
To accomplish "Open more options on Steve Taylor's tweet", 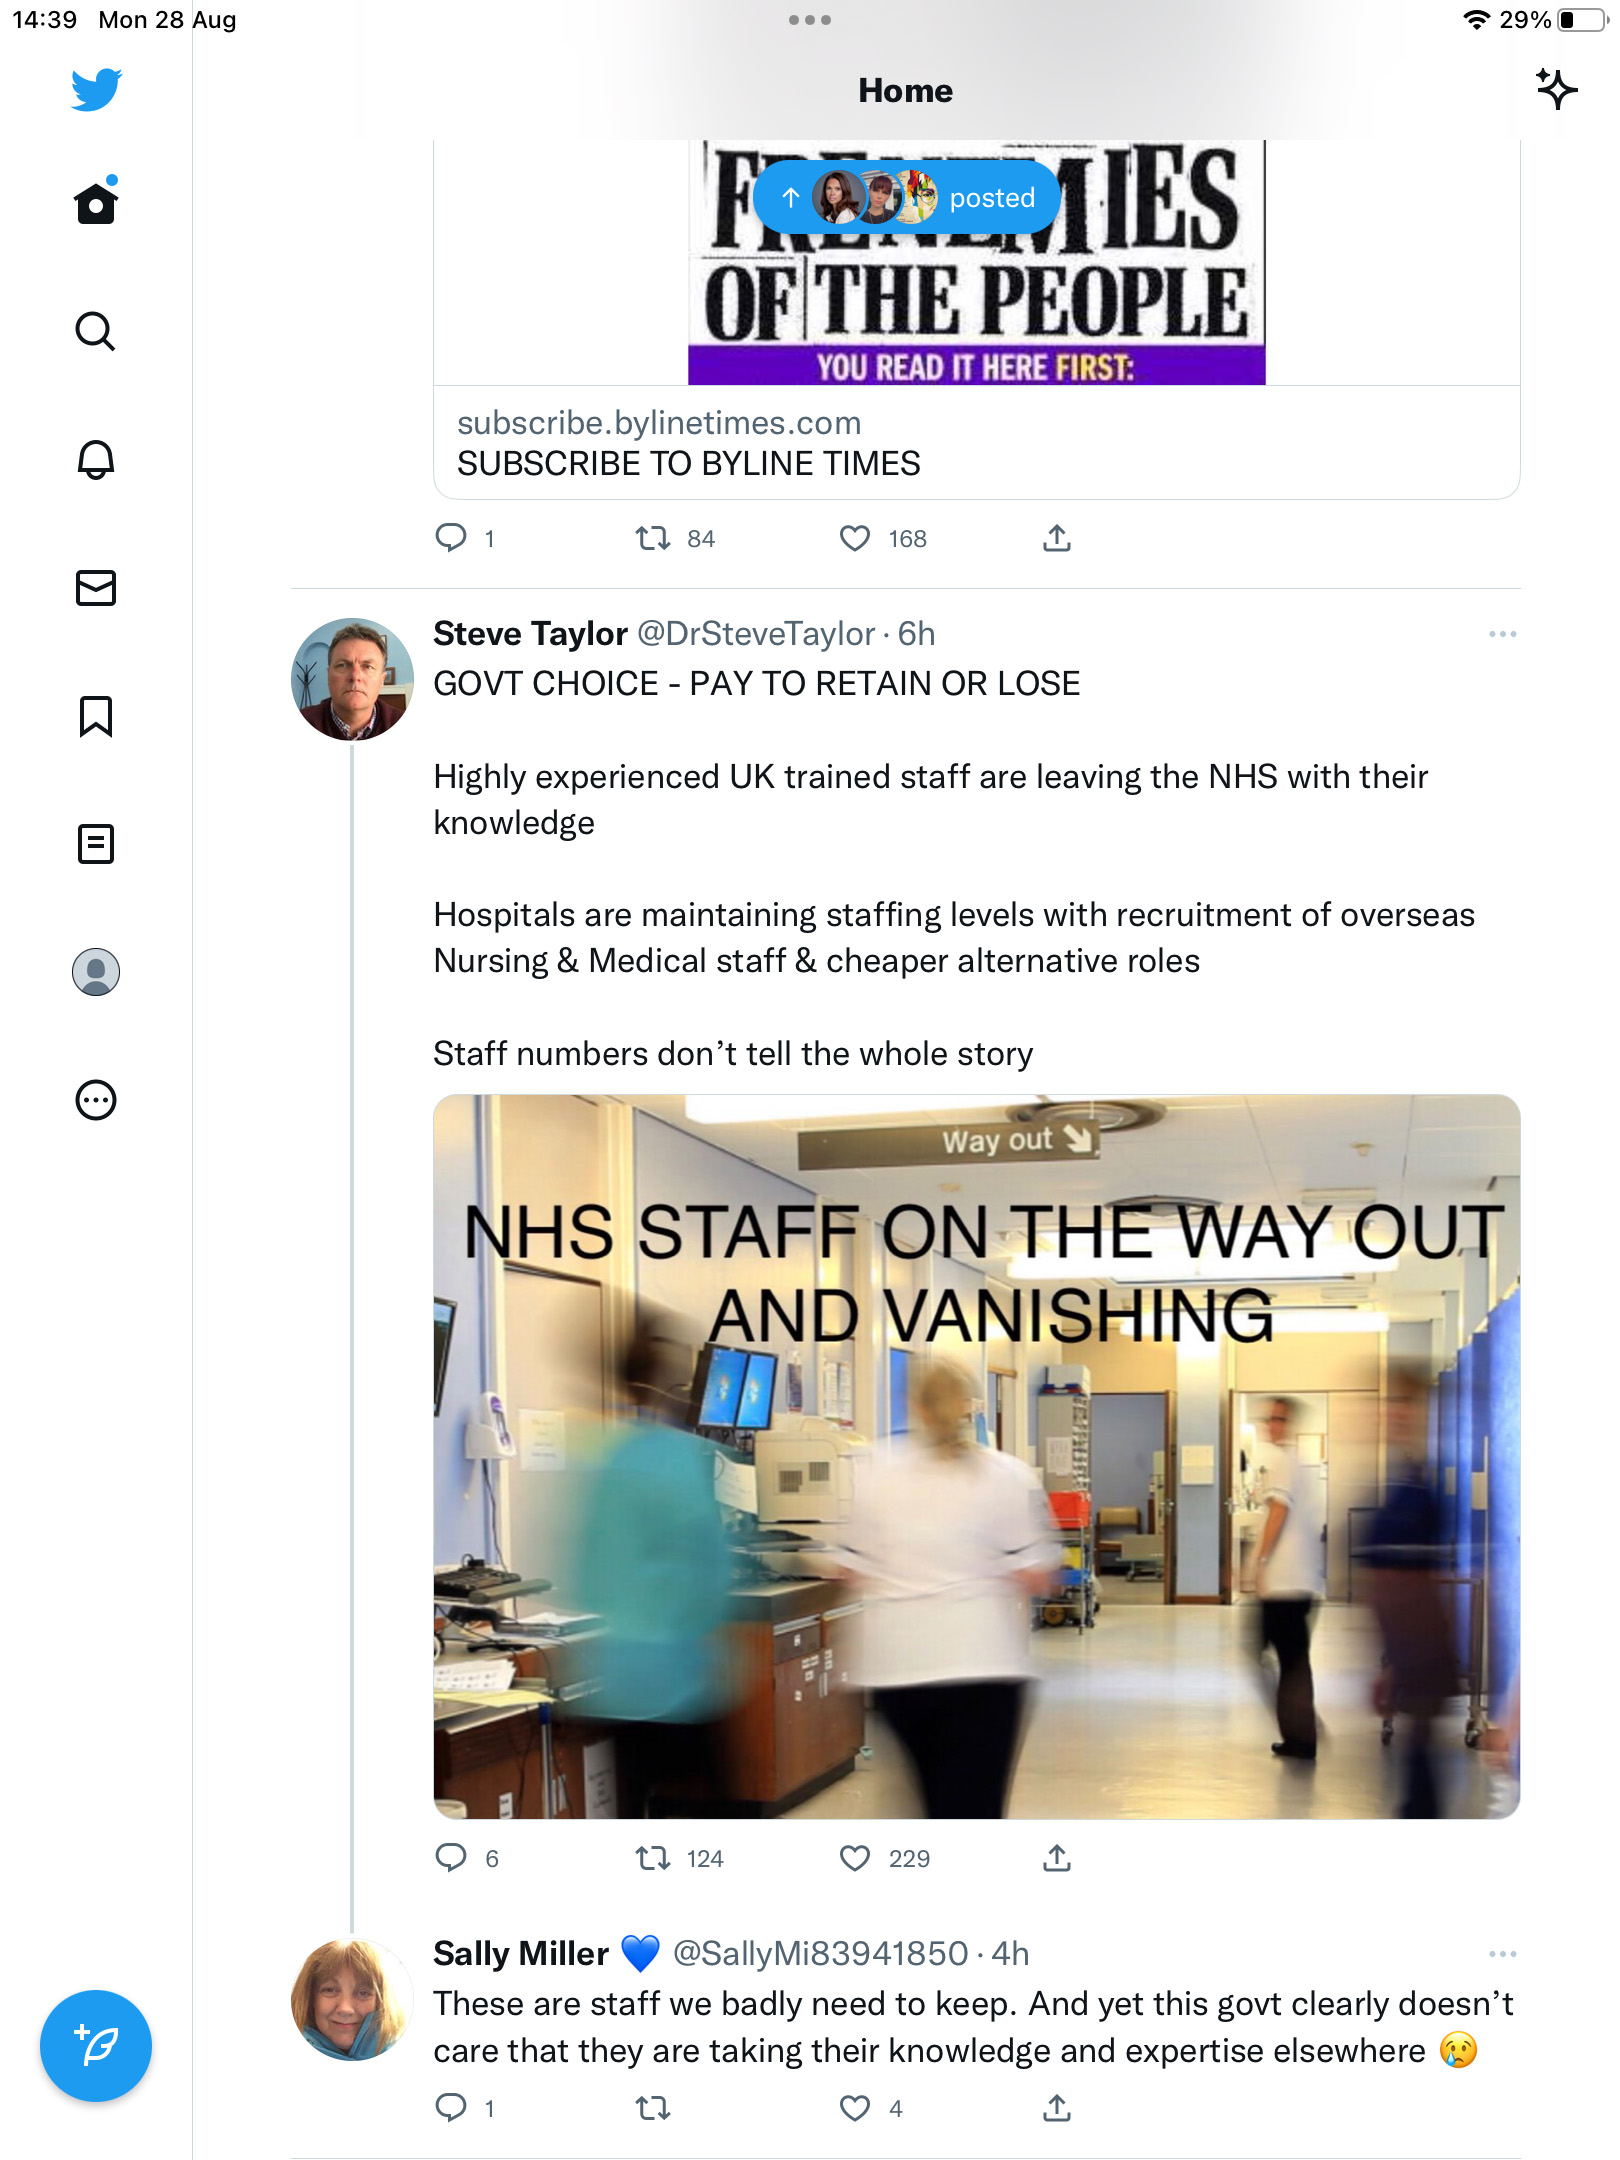I will click(1502, 634).
